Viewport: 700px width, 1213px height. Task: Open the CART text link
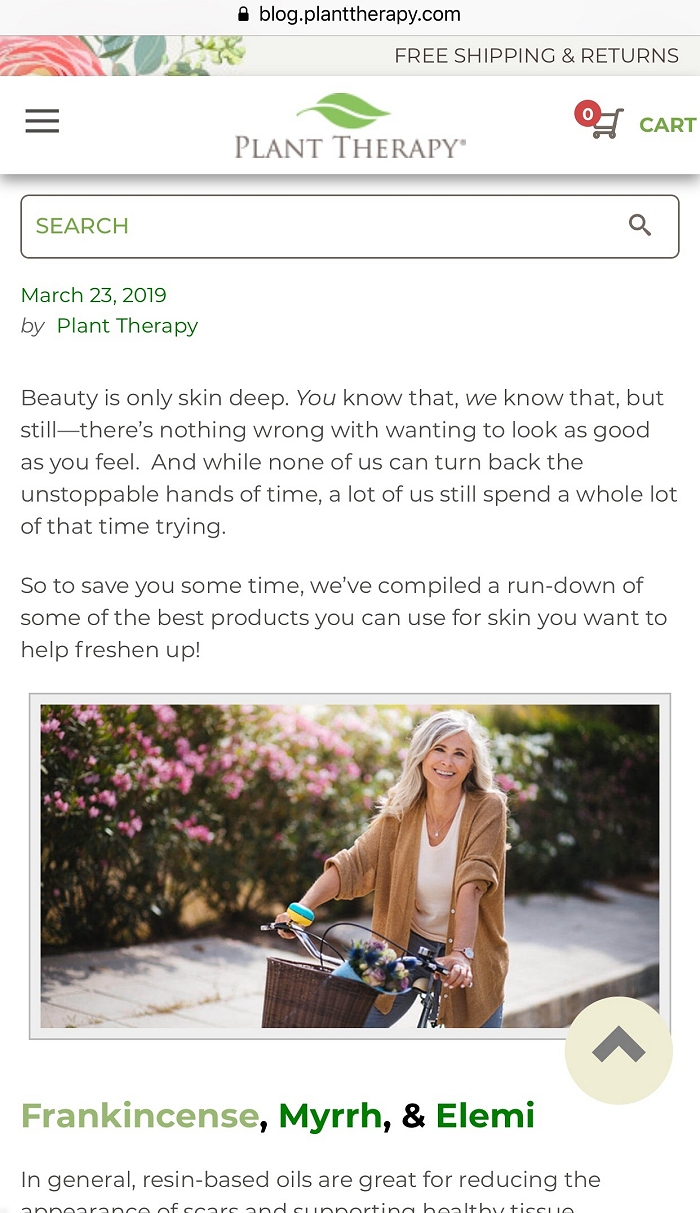pos(667,125)
